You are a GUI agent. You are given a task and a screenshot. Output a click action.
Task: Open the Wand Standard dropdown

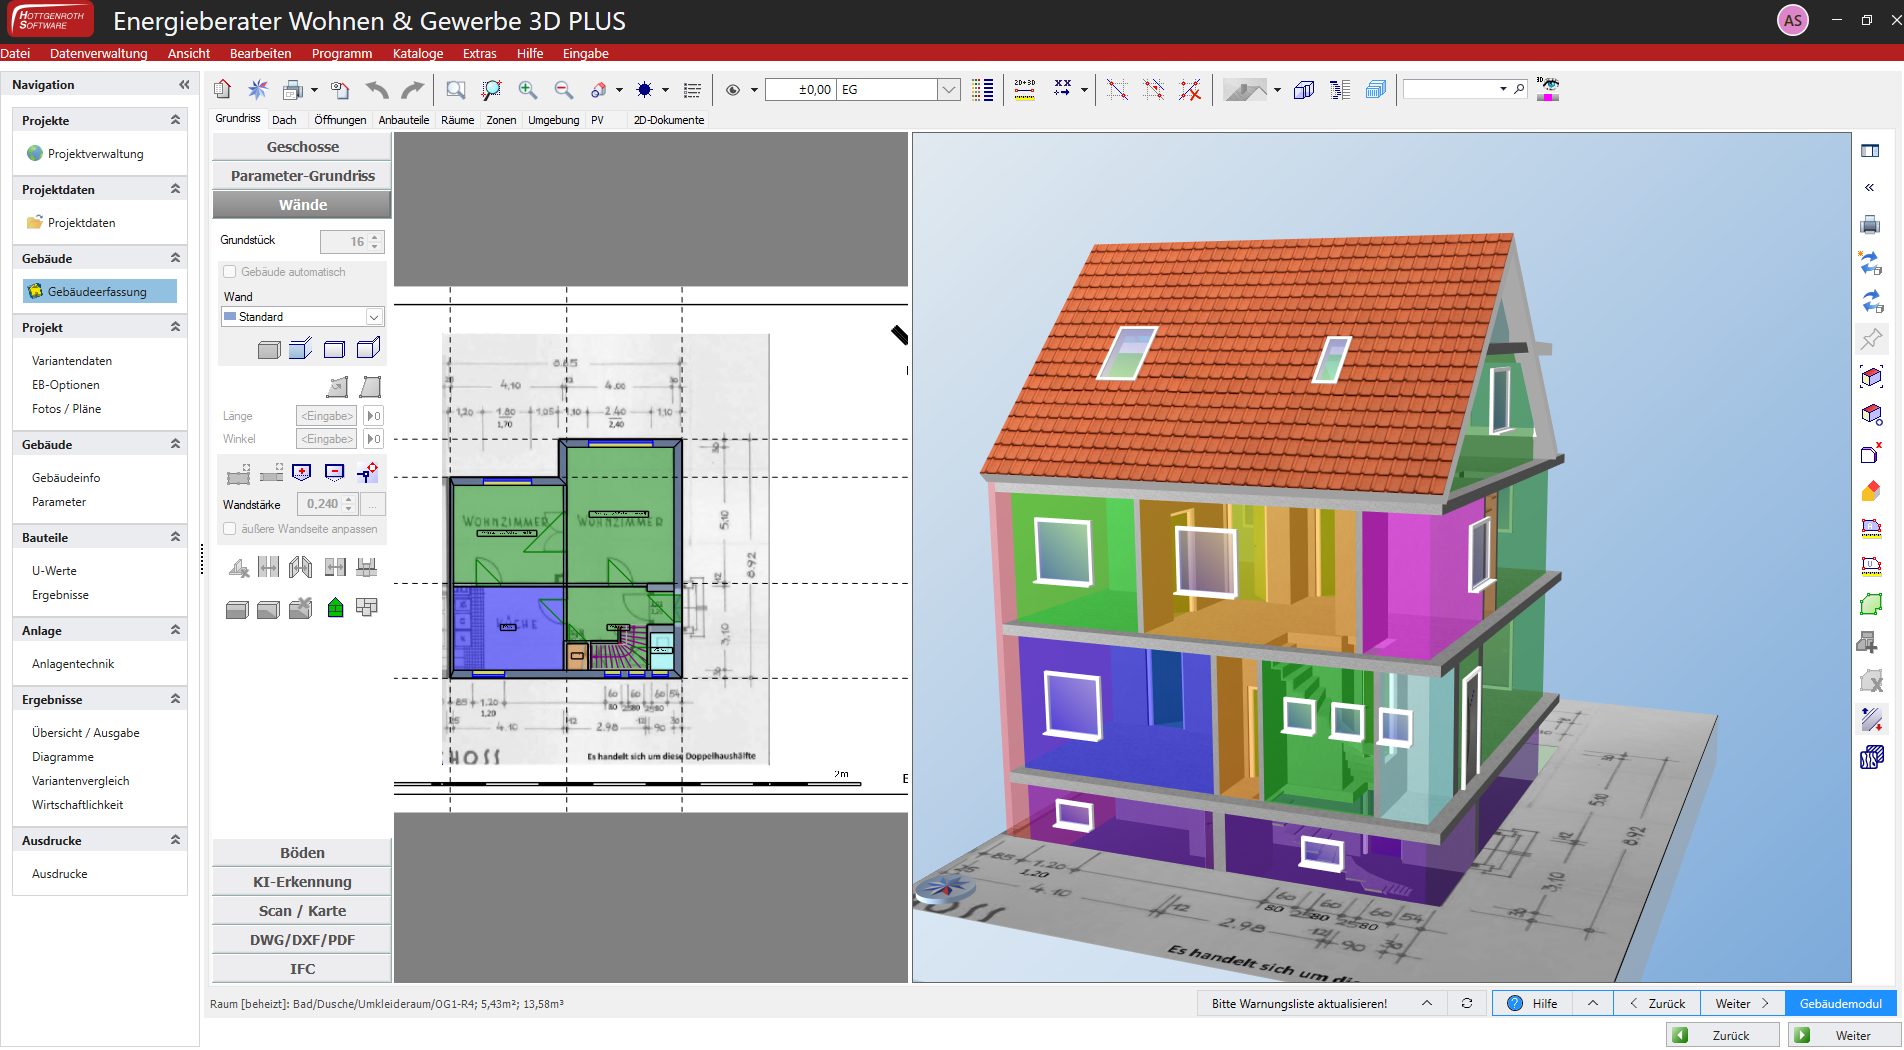(x=373, y=317)
